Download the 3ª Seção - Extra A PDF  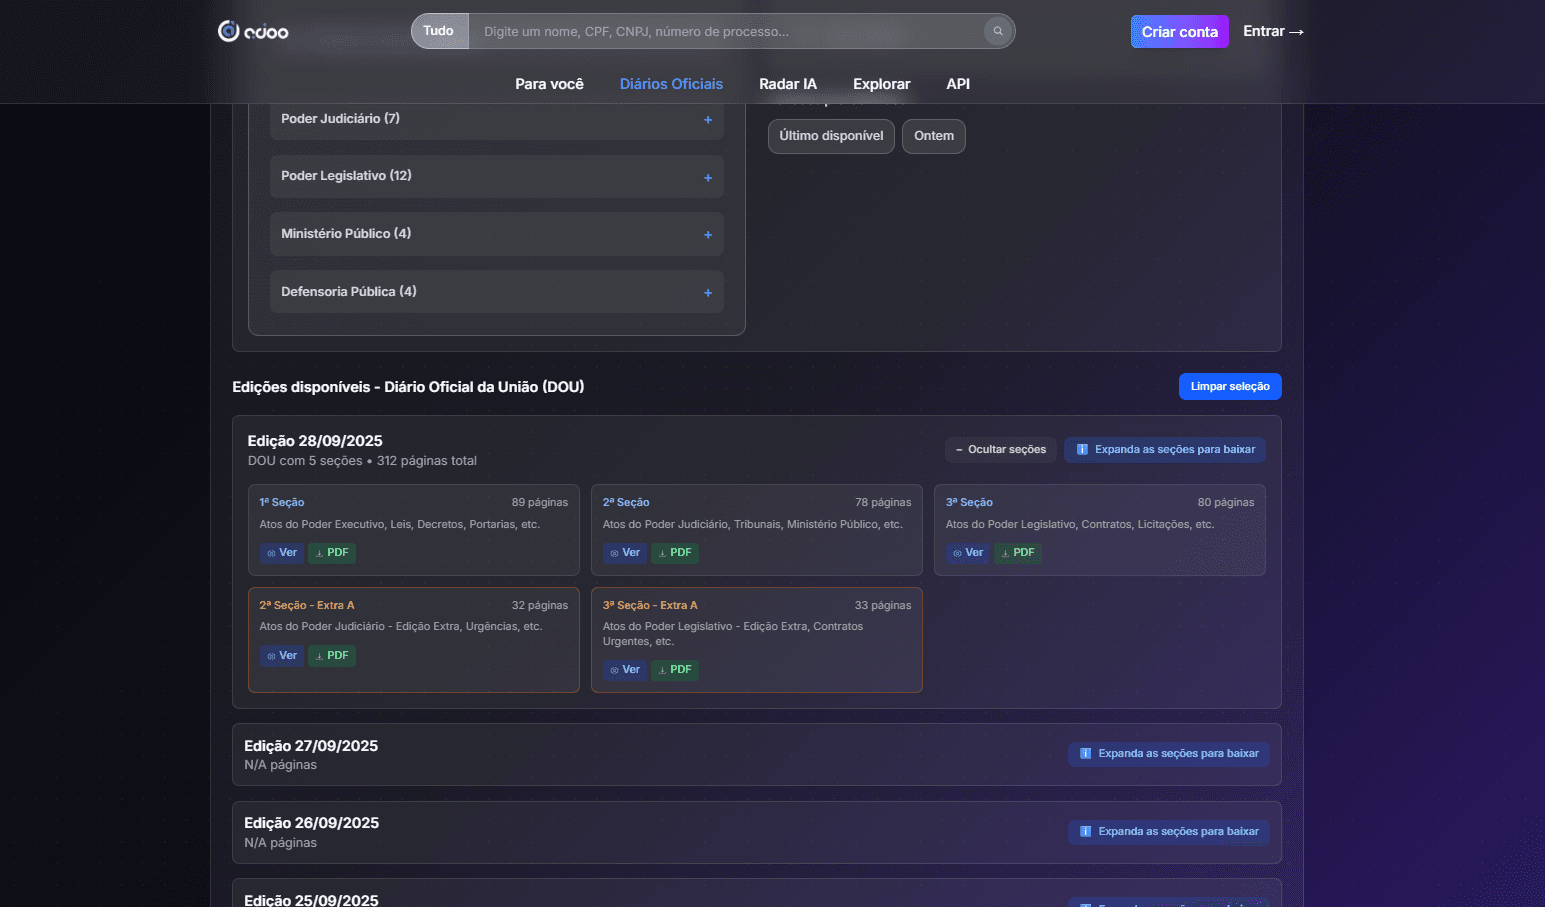pos(675,670)
